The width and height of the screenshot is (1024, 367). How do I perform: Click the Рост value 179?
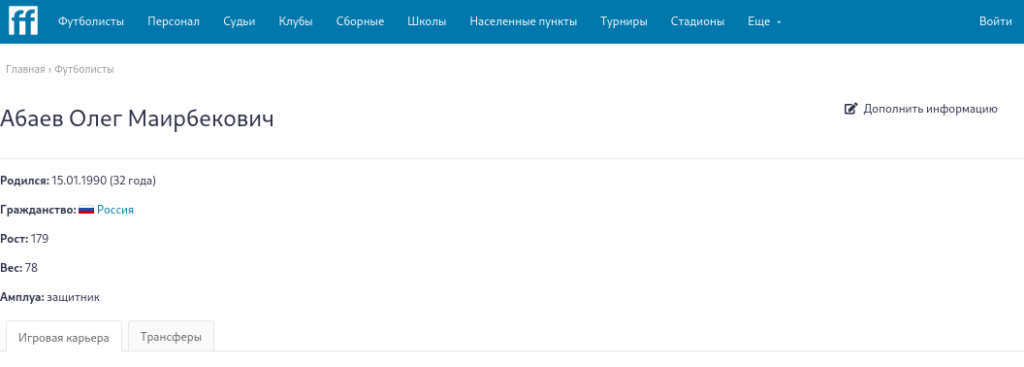coord(40,239)
